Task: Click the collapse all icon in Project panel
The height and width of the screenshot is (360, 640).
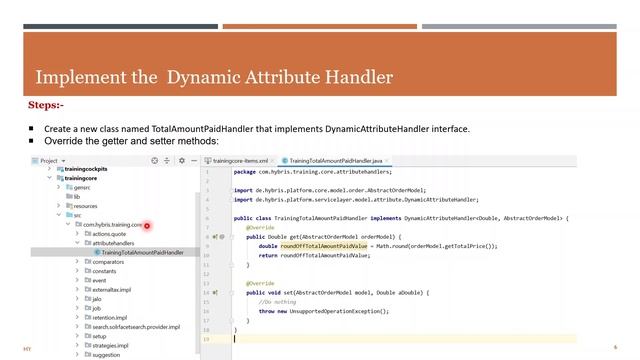Action: pos(167,161)
